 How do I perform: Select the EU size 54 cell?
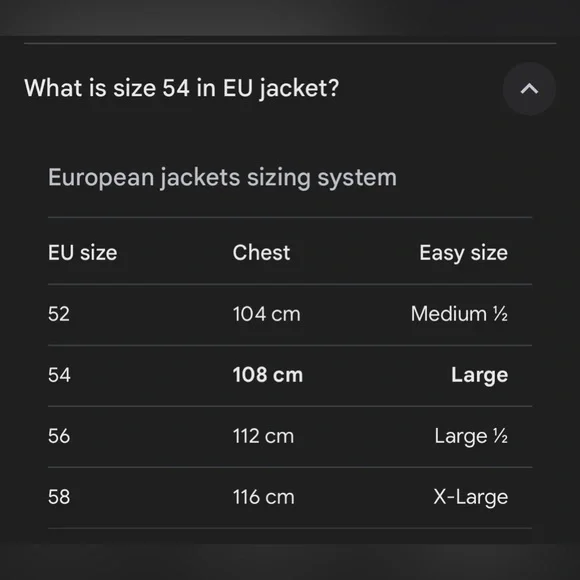tap(59, 375)
